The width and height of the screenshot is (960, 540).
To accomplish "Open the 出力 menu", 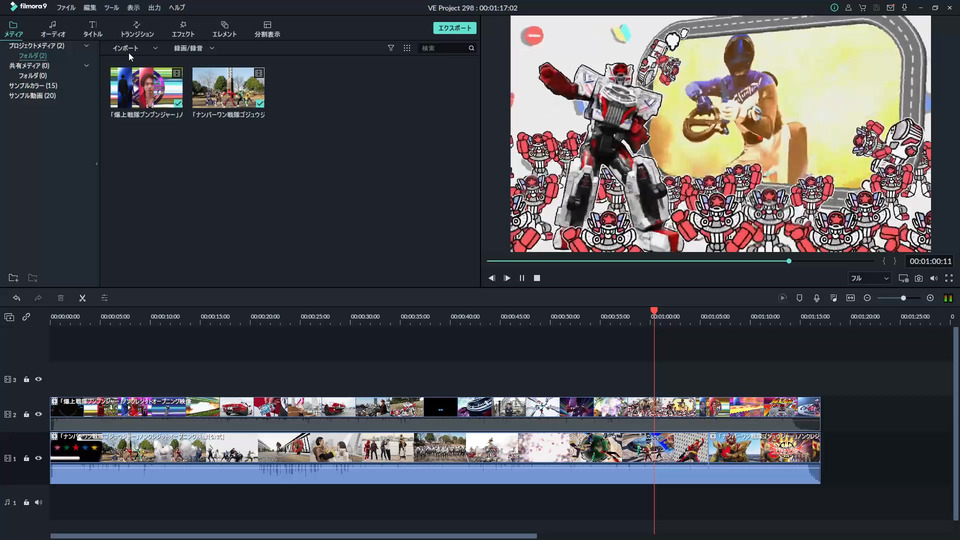I will (x=154, y=8).
